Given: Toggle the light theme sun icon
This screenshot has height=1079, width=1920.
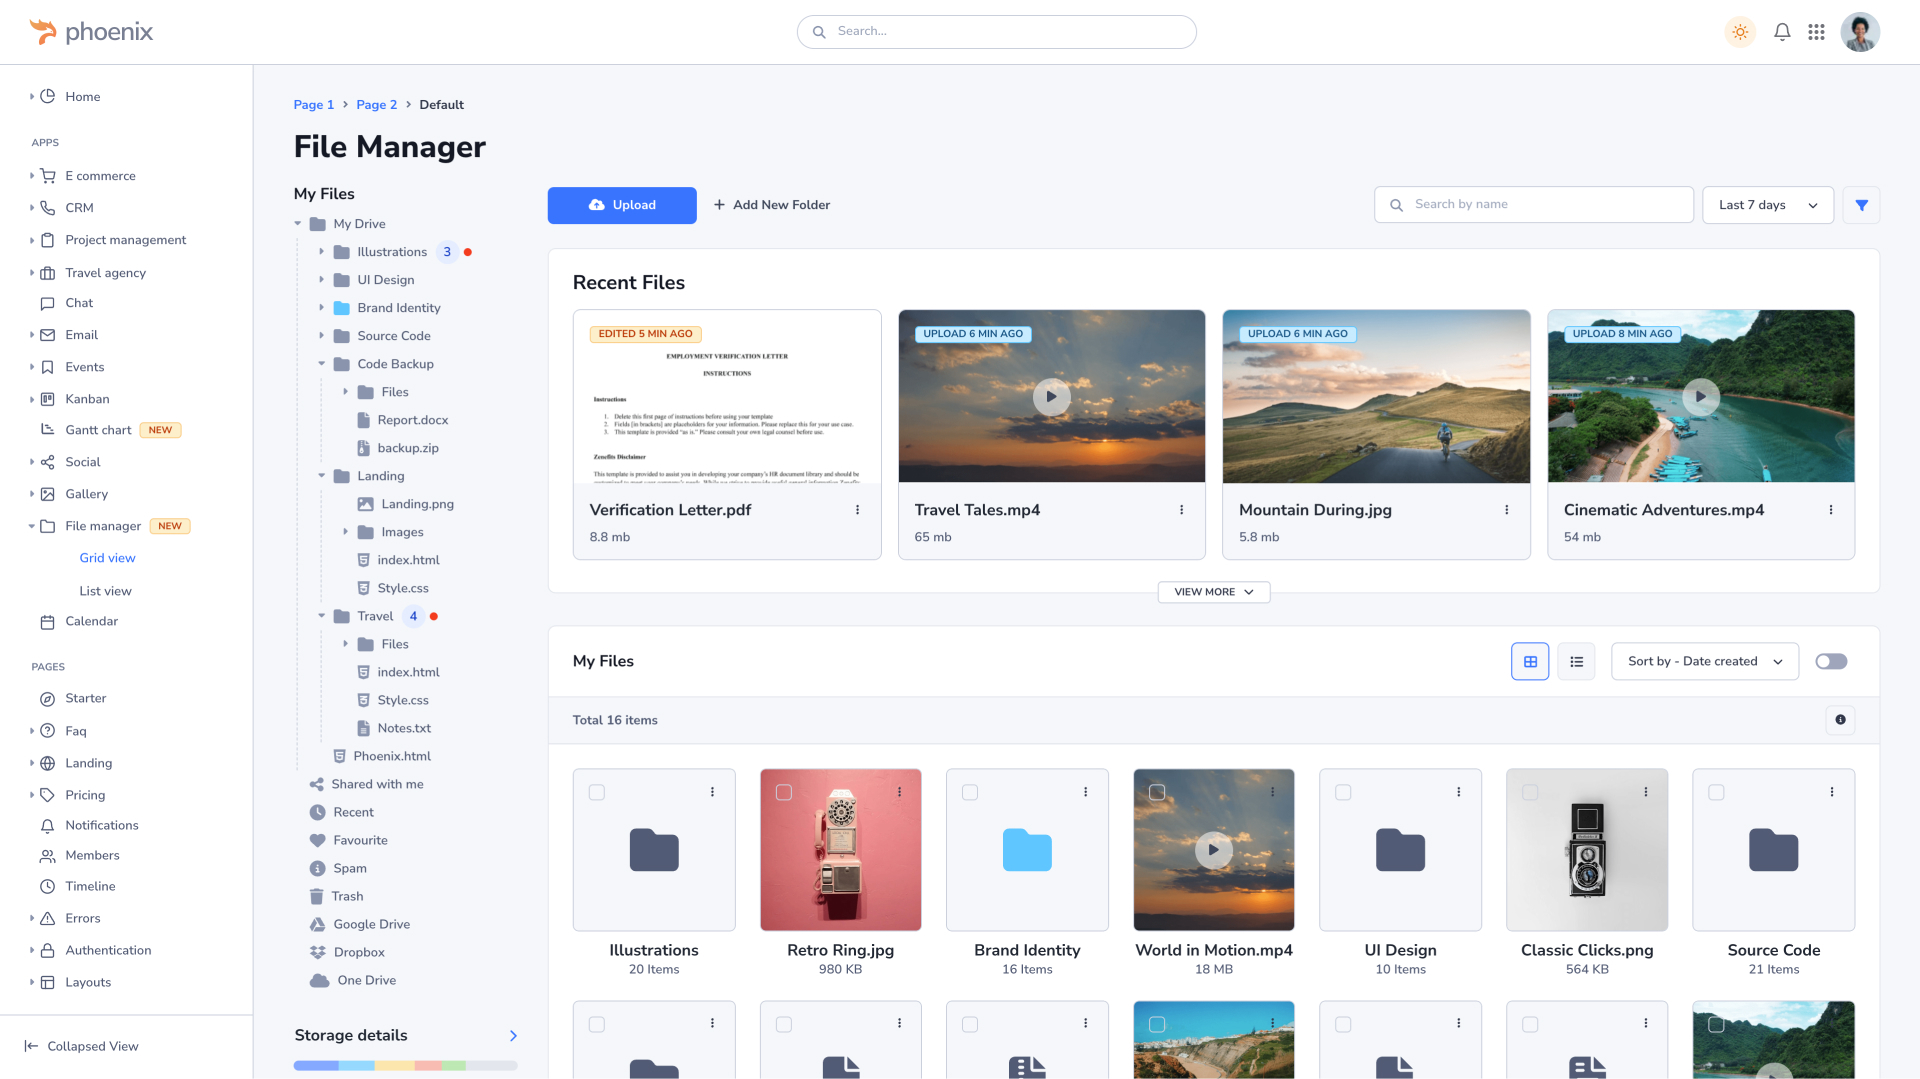Looking at the screenshot, I should pyautogui.click(x=1740, y=32).
